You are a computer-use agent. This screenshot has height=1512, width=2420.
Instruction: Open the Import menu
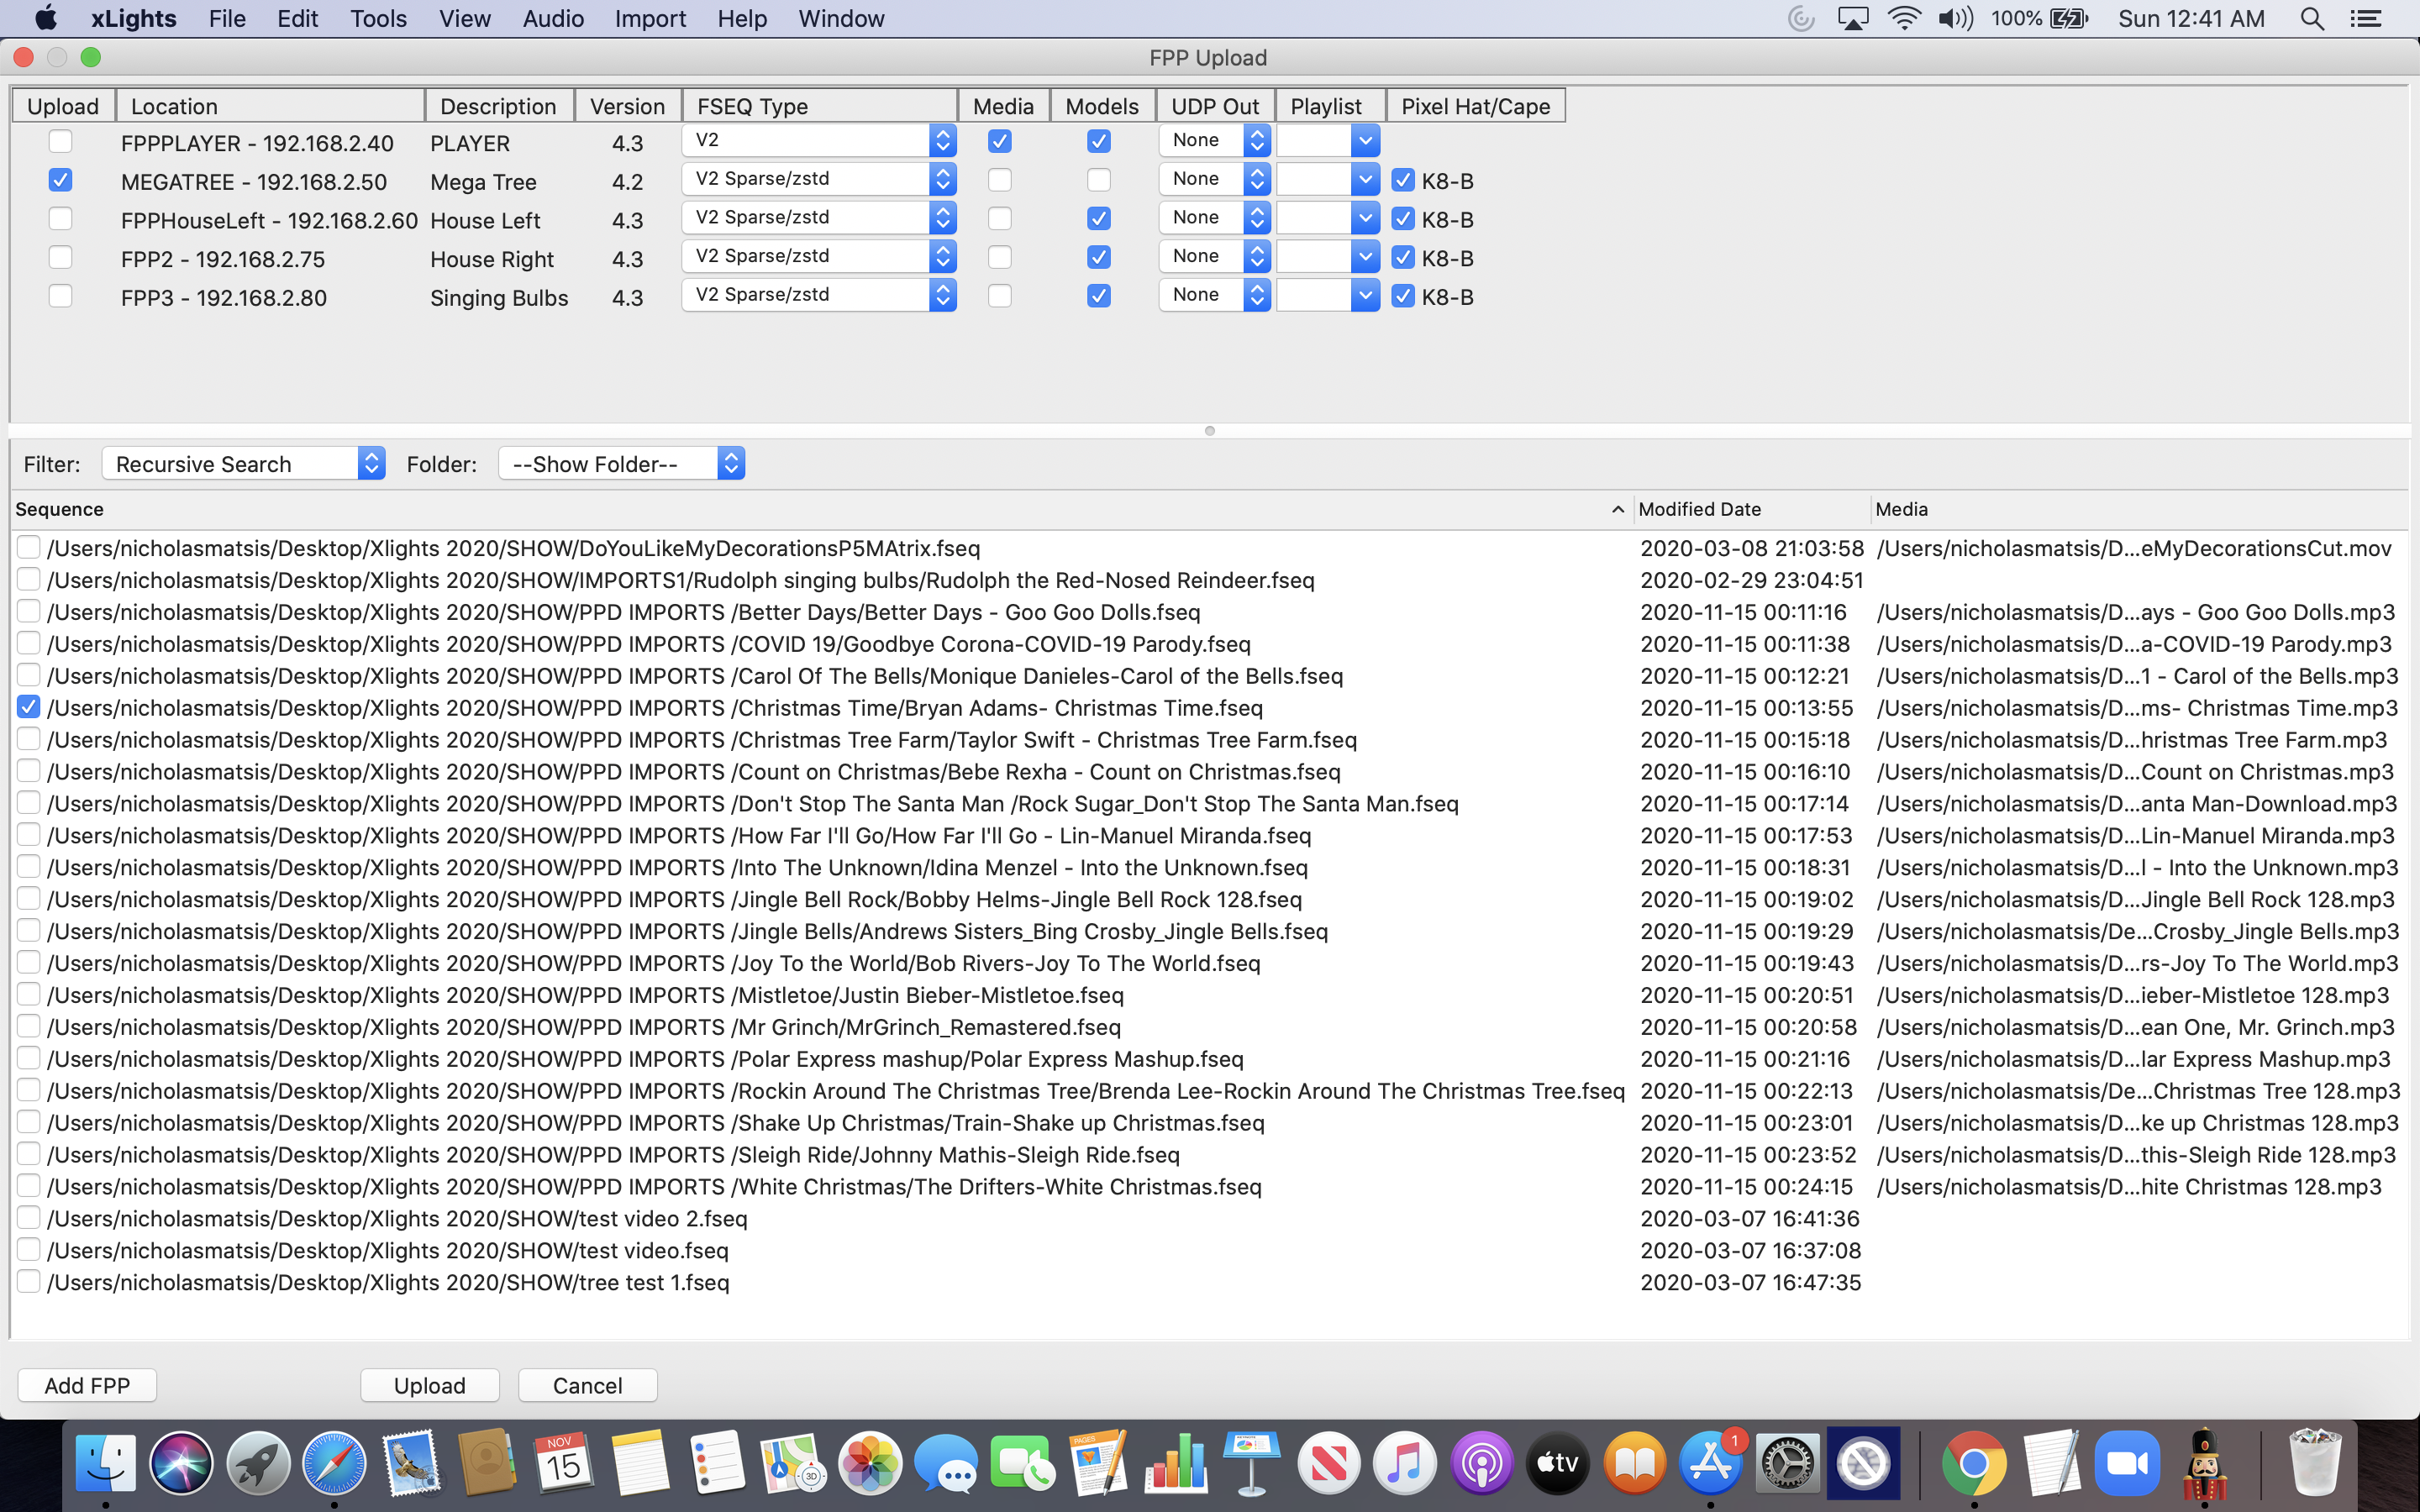coord(650,19)
